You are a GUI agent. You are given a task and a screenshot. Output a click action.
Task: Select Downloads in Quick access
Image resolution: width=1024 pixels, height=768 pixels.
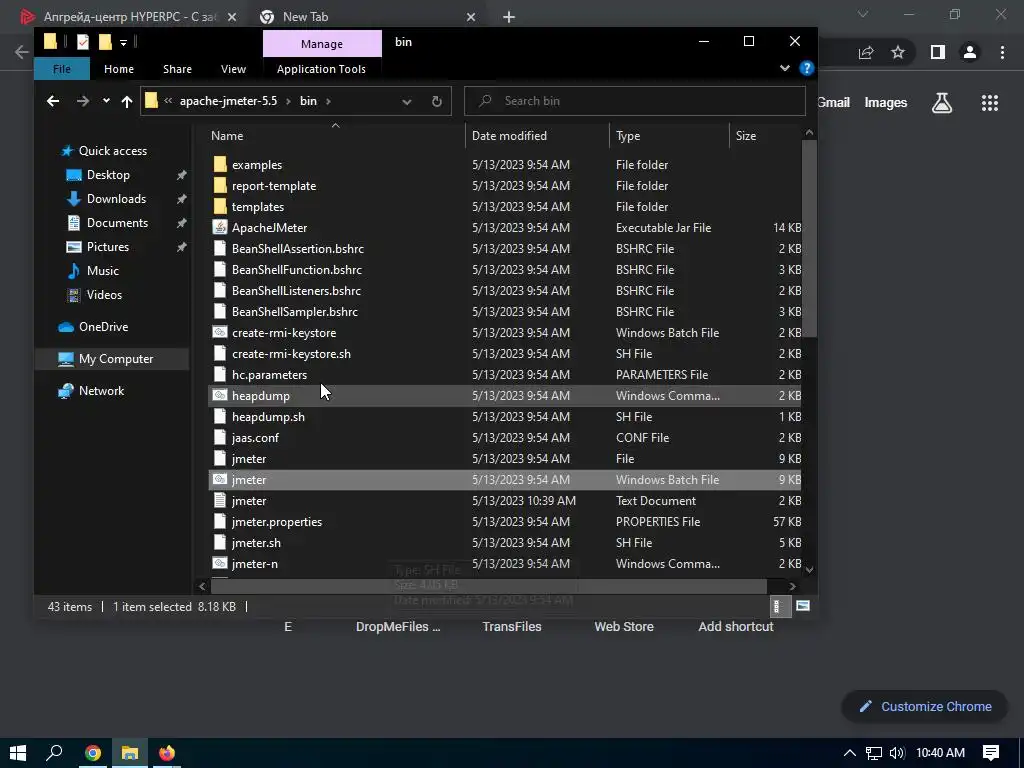point(116,199)
